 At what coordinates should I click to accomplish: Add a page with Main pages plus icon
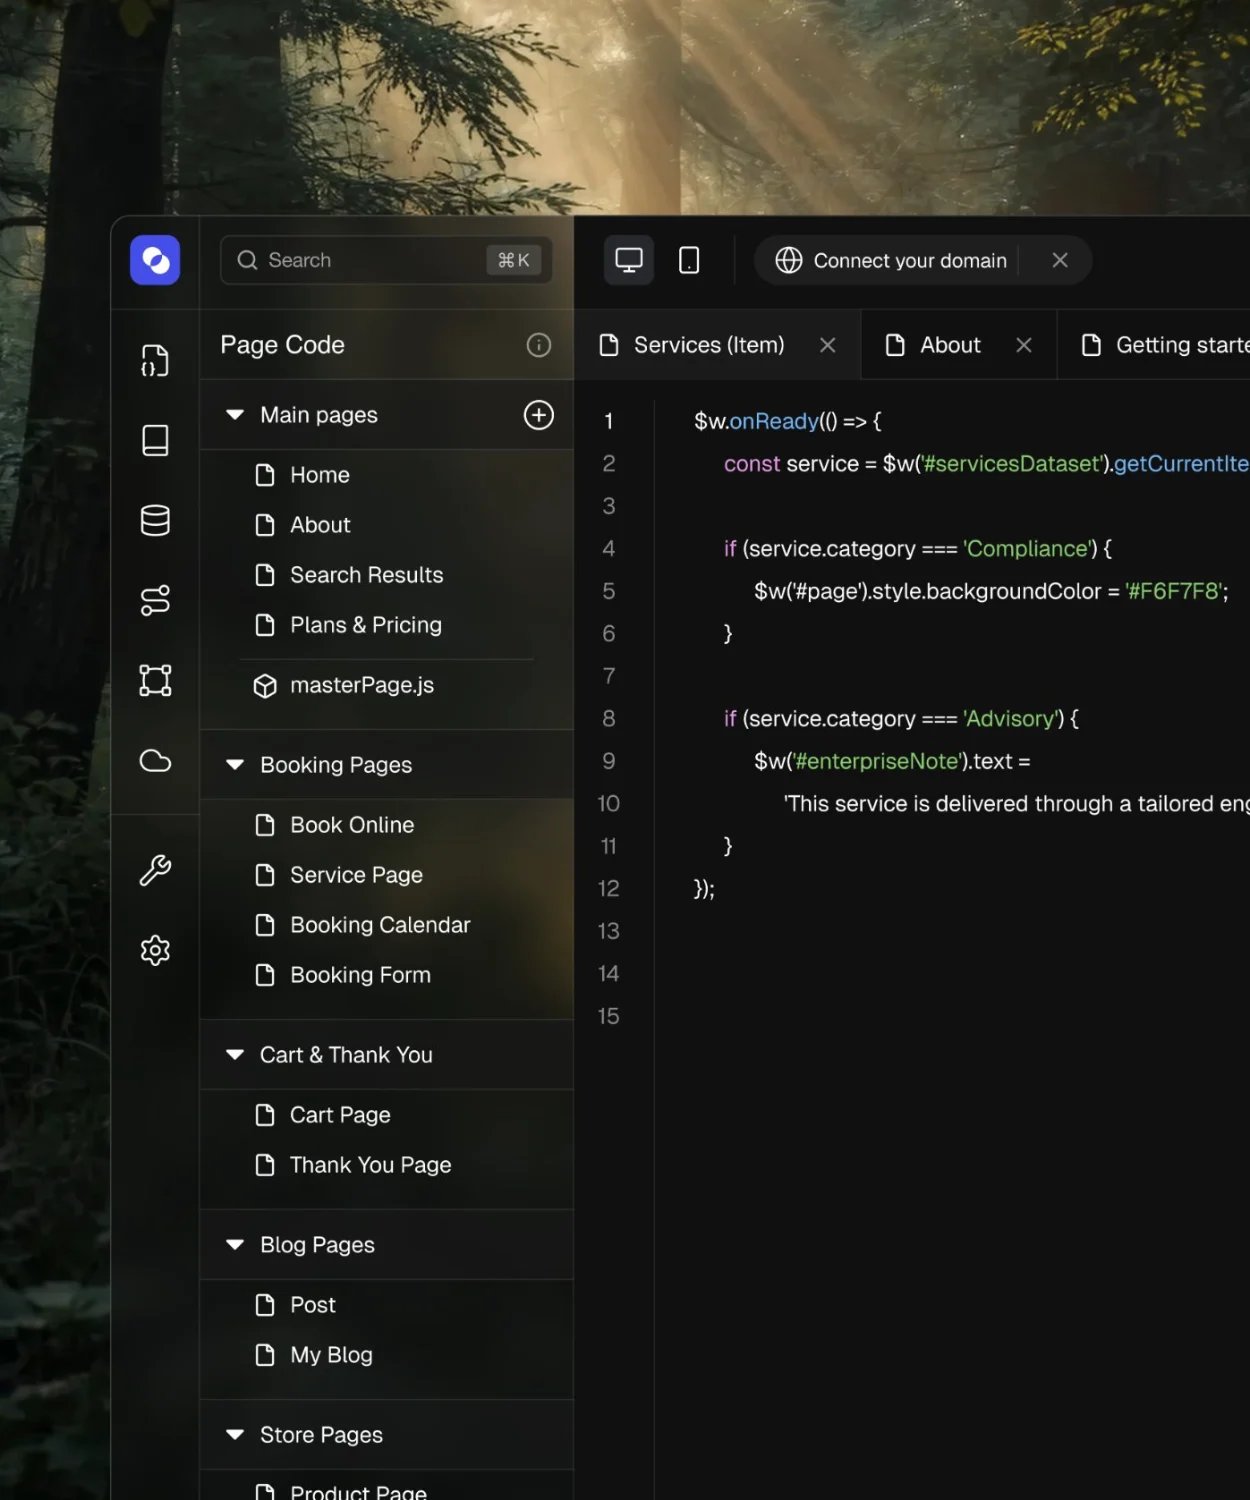click(539, 415)
